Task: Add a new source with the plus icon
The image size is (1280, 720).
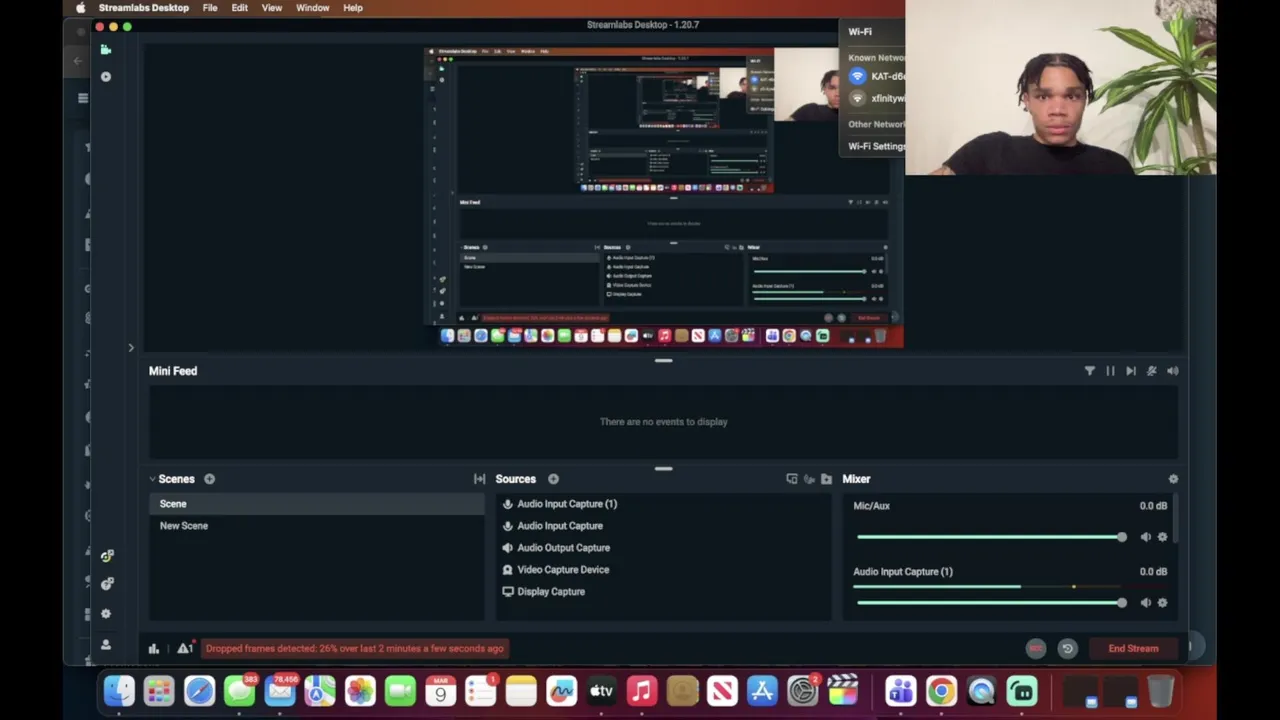Action: point(553,479)
